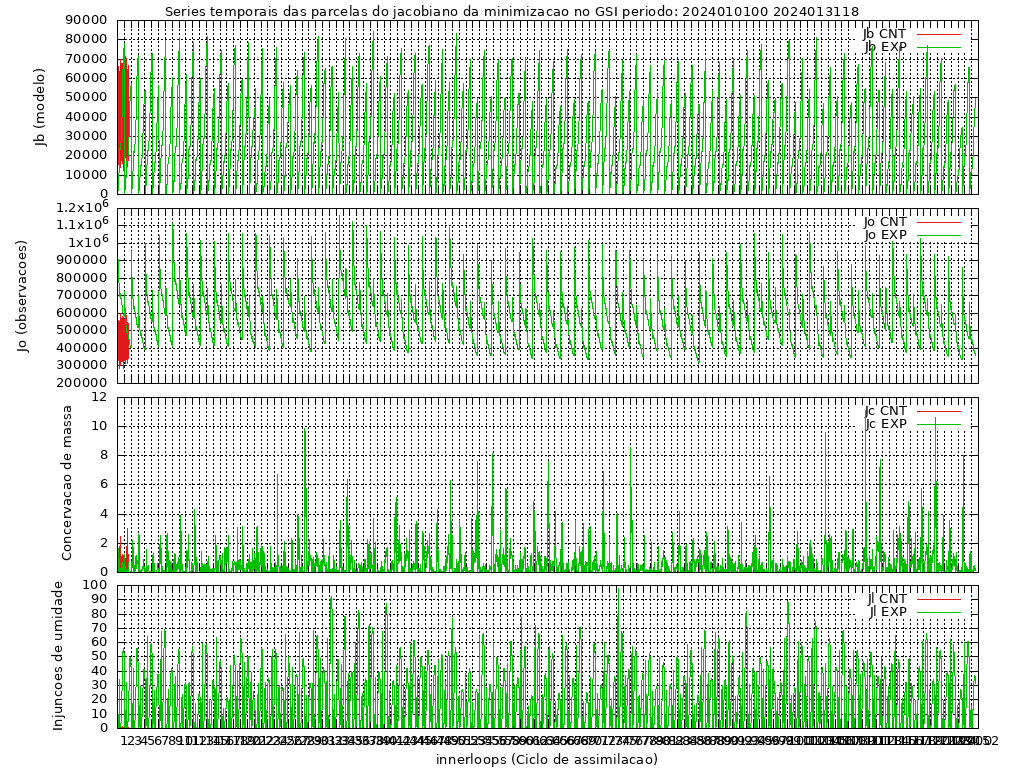
Task: Click the 90000 tick on Jb axis
Action: coord(86,20)
